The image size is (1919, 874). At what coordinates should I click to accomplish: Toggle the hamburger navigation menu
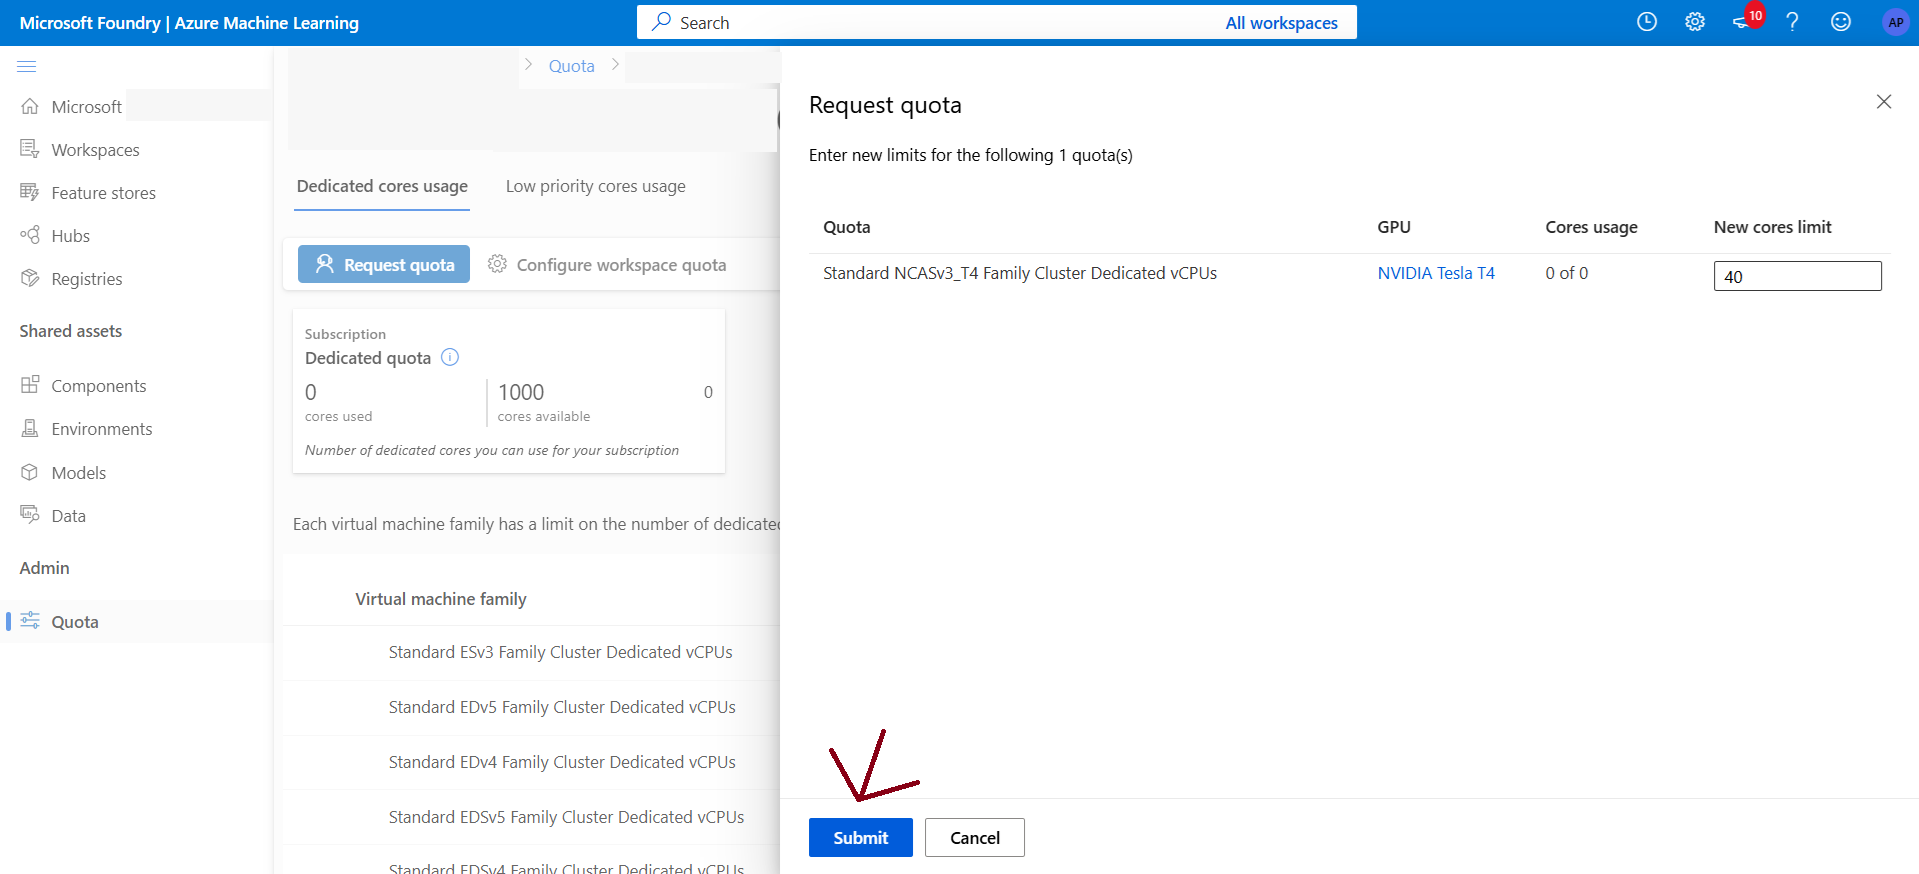27,66
